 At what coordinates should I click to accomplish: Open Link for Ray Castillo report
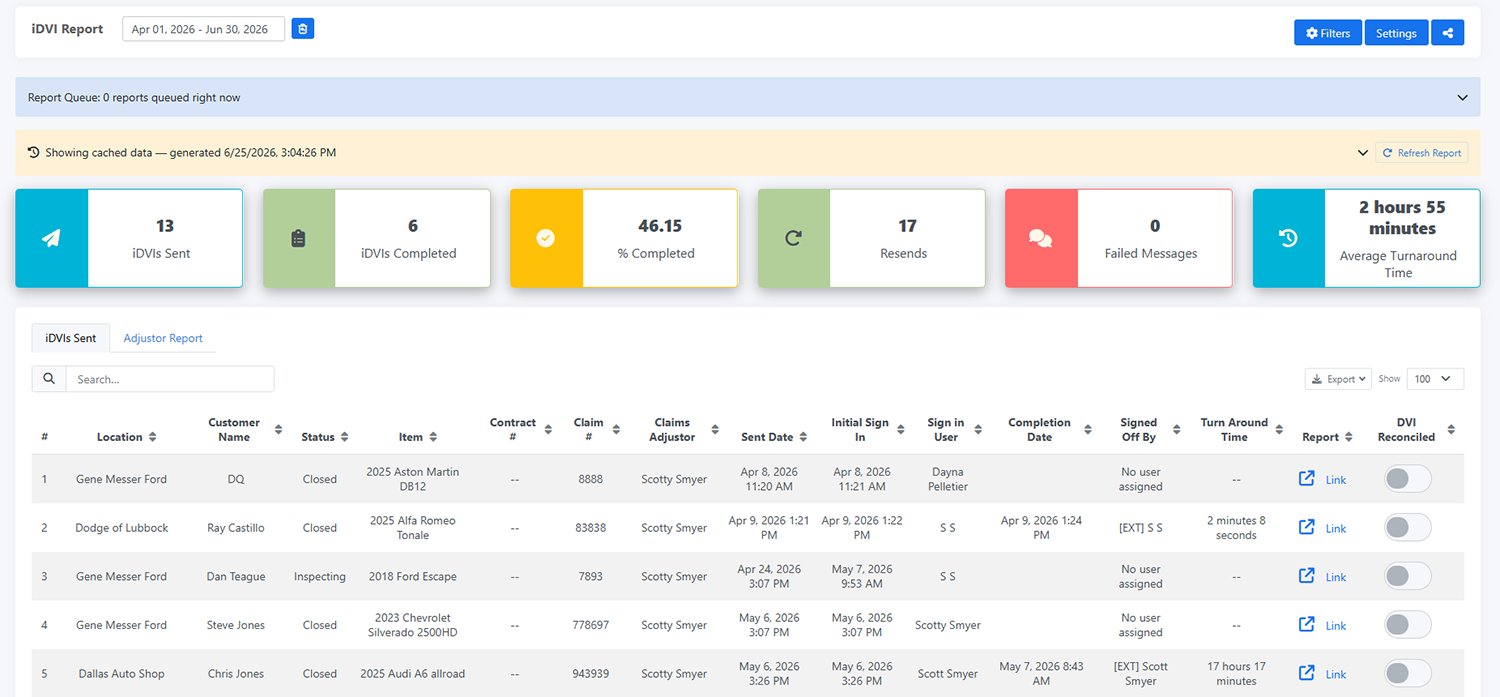click(1336, 528)
